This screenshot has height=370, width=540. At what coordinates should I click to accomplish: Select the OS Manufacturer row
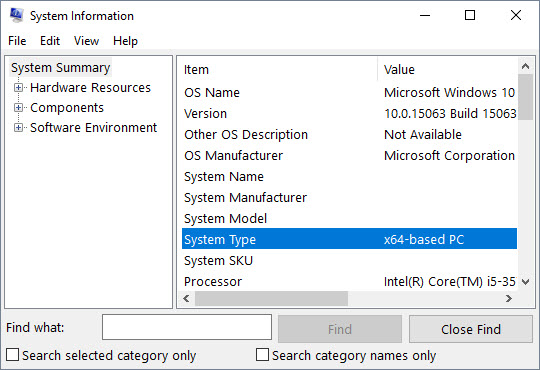(349, 156)
